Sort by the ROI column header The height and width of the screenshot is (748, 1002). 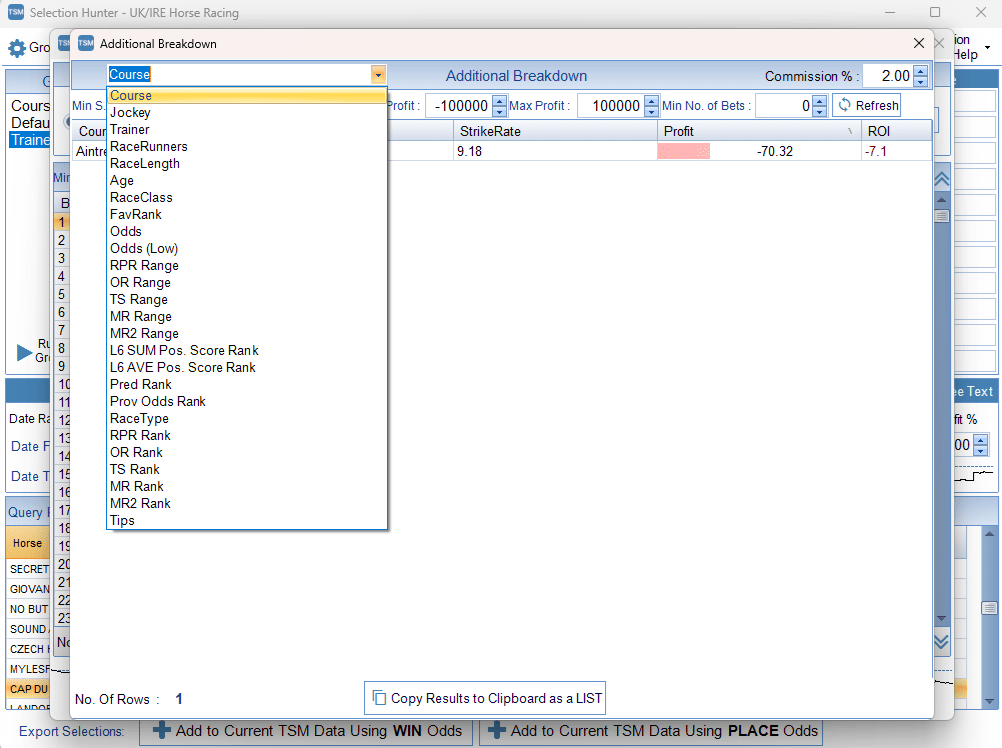tap(878, 131)
